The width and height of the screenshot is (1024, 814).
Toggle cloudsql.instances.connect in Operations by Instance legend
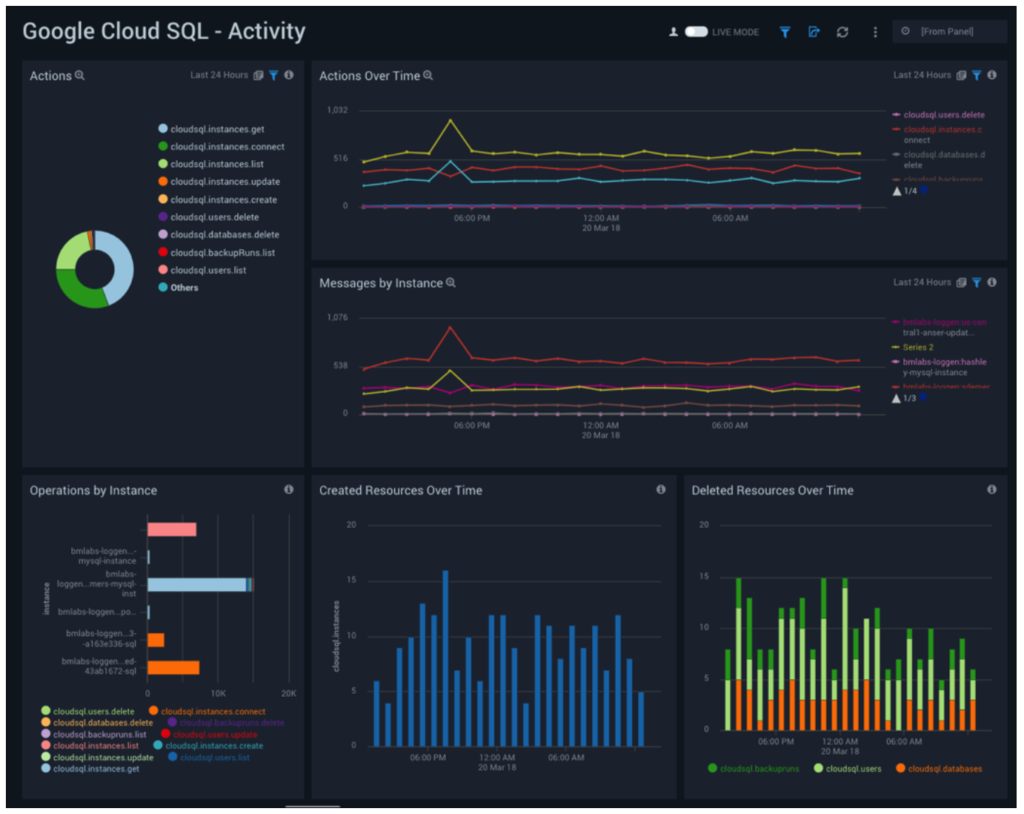[207, 711]
